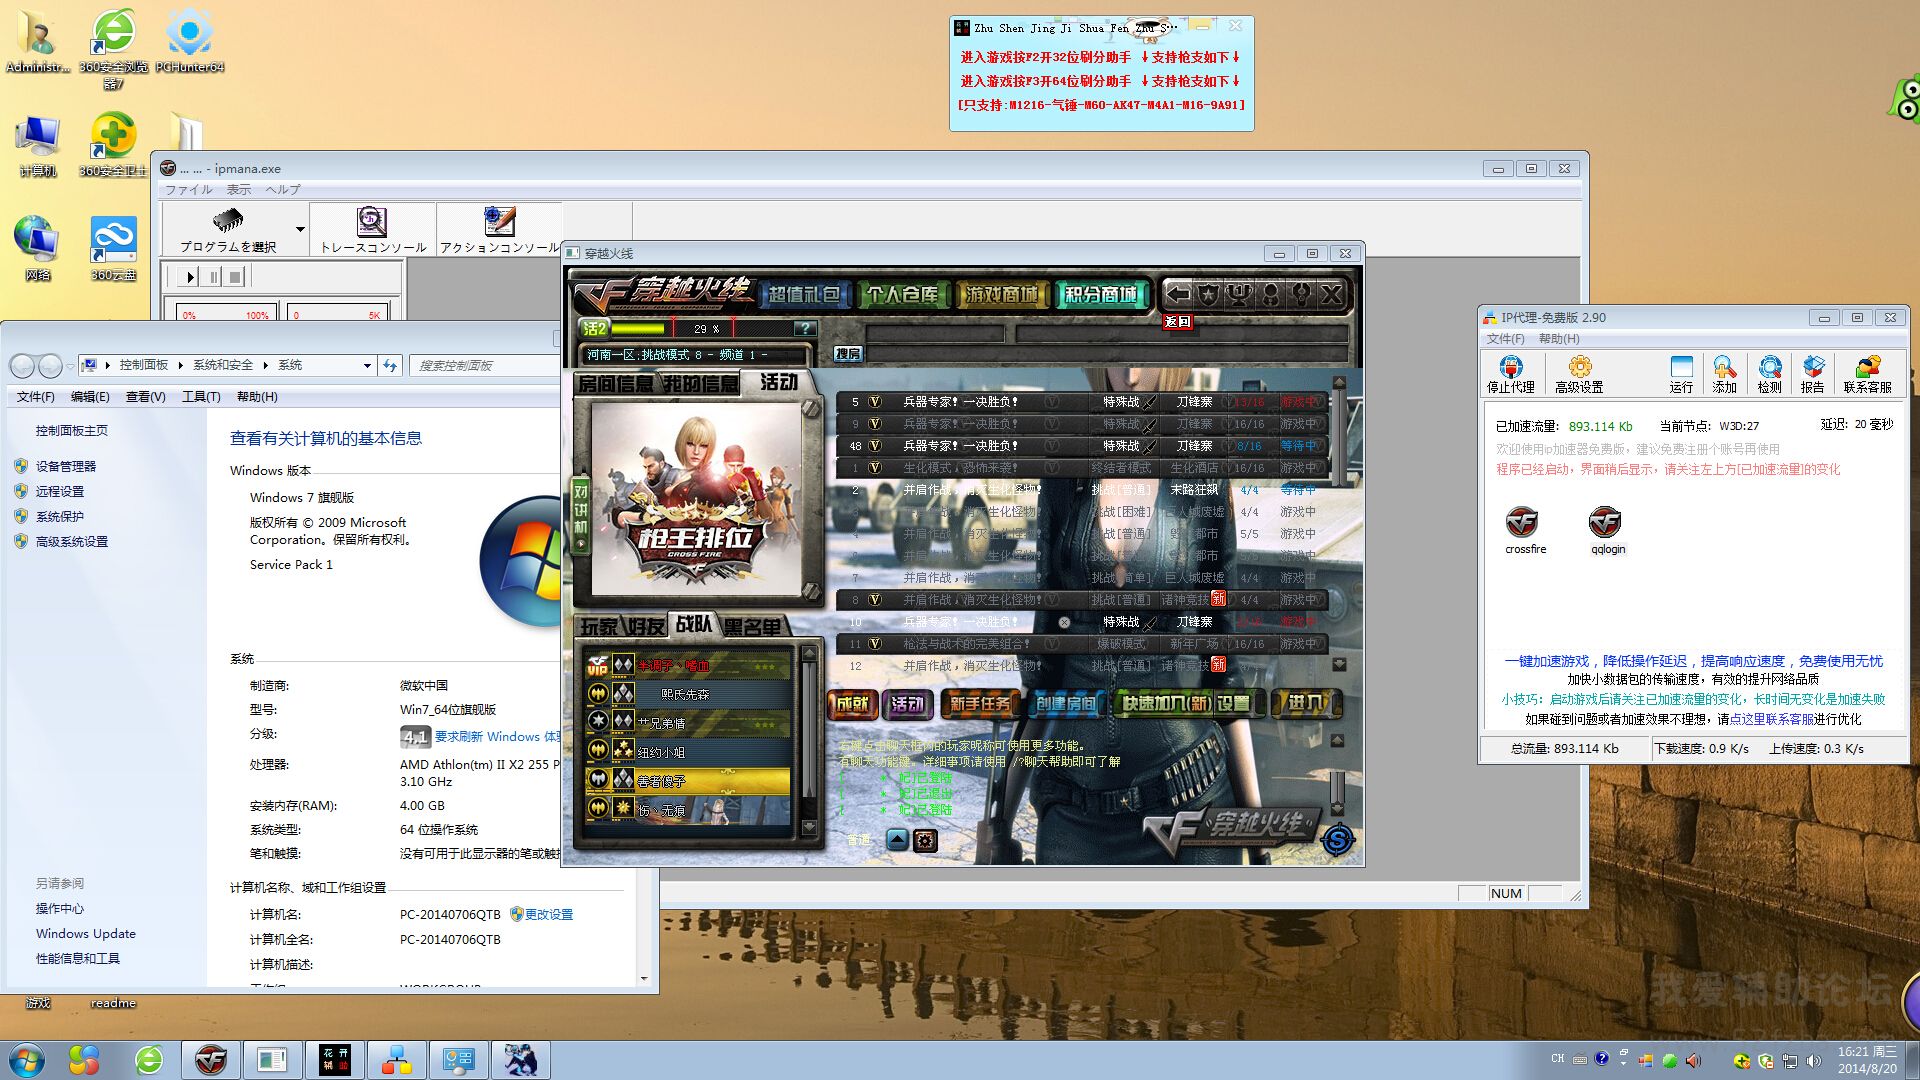Click the 搜房 room search button
The width and height of the screenshot is (1920, 1080).
[848, 353]
